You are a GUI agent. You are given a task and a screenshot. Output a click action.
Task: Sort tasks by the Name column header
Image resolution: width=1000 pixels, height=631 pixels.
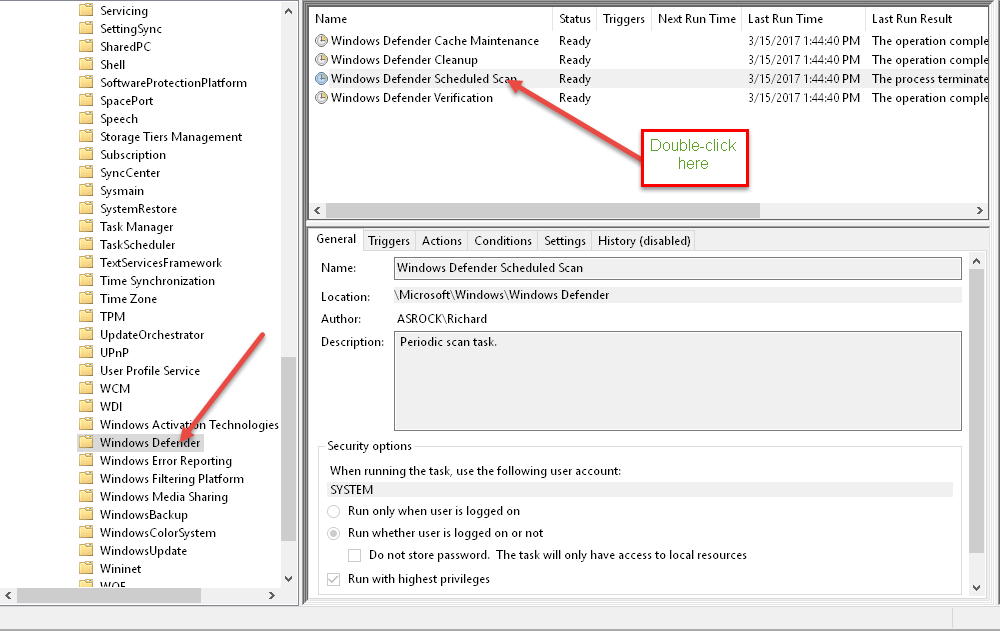pos(430,19)
